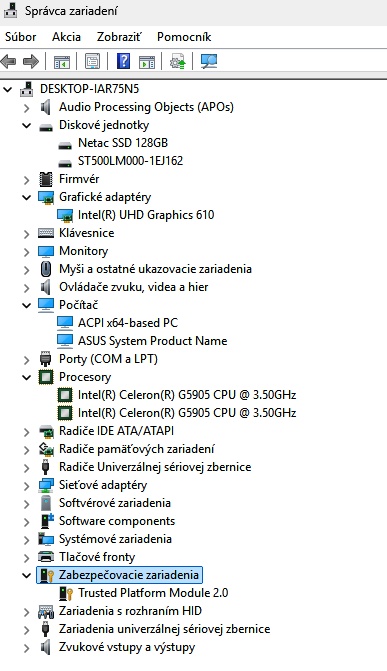The image size is (387, 671).
Task: Select Myši a ostatné ukazovacie zariadenia label
Action: (x=155, y=269)
